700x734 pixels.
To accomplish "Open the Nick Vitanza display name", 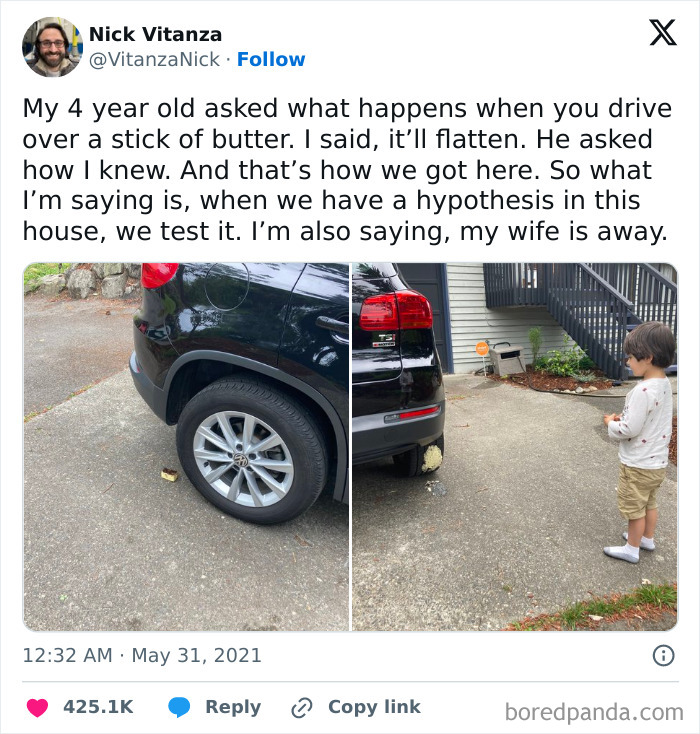I will click(155, 34).
